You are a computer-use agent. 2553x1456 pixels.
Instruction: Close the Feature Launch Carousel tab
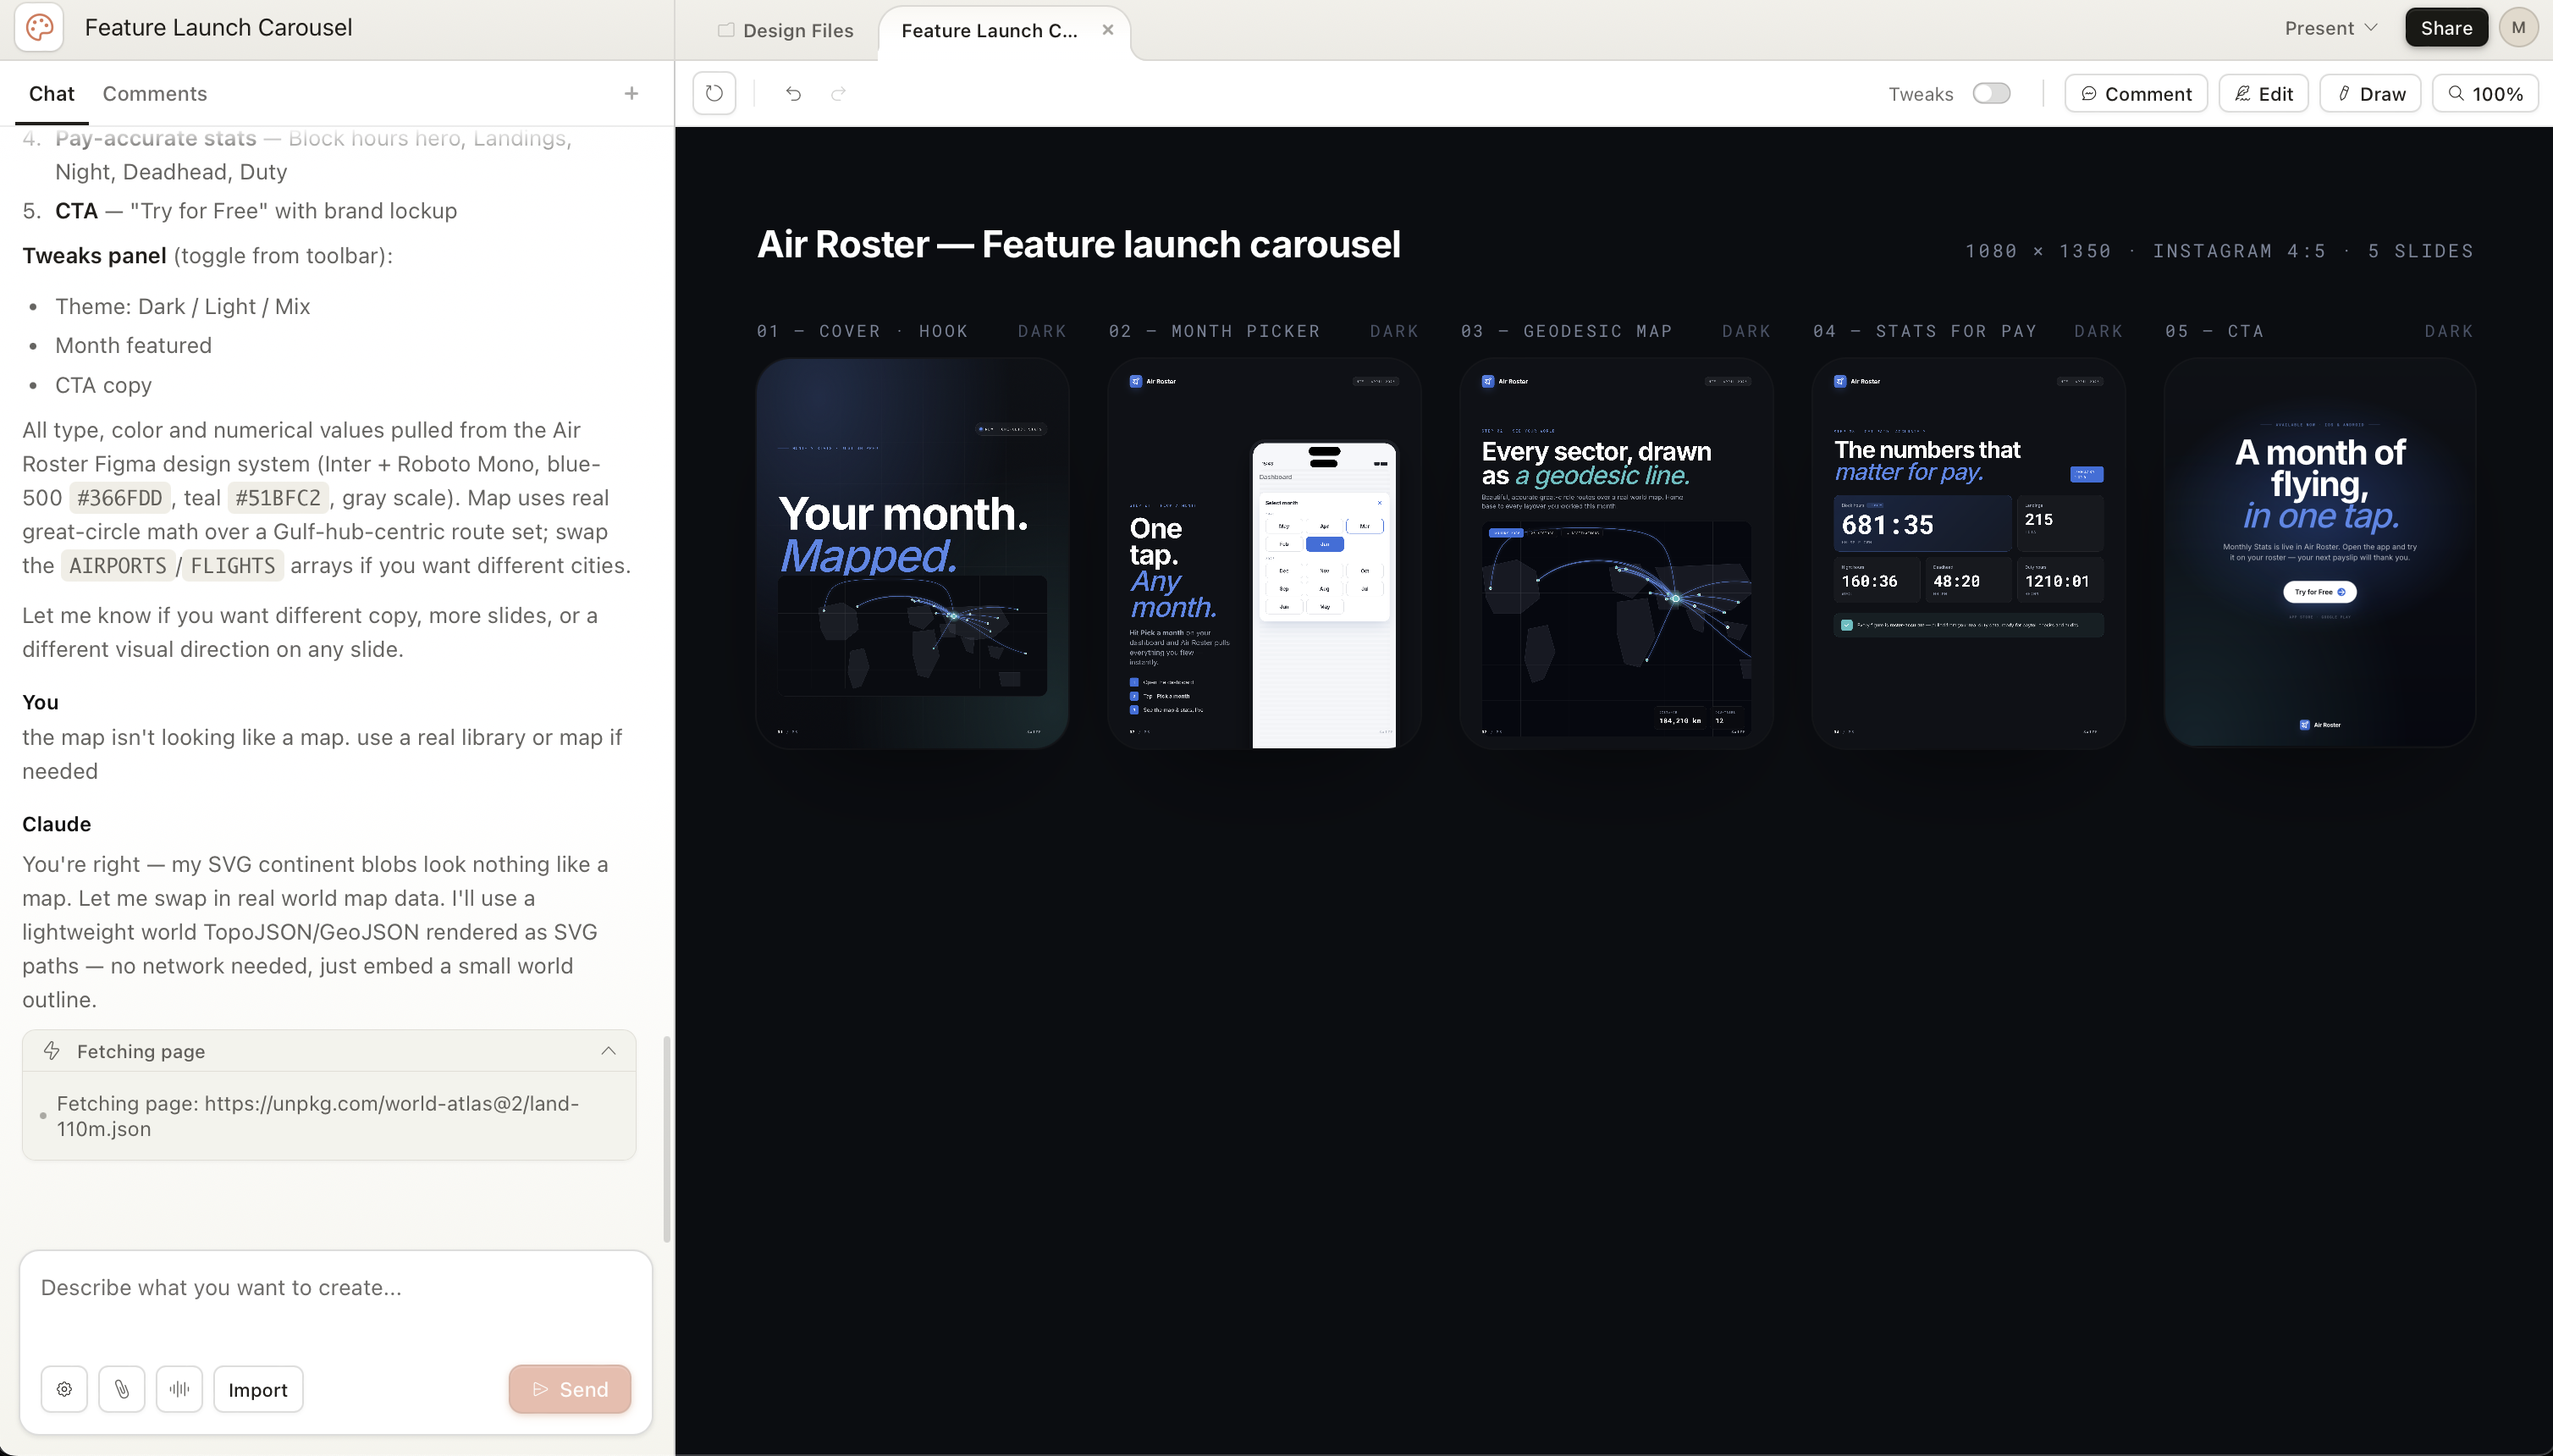[x=1108, y=30]
